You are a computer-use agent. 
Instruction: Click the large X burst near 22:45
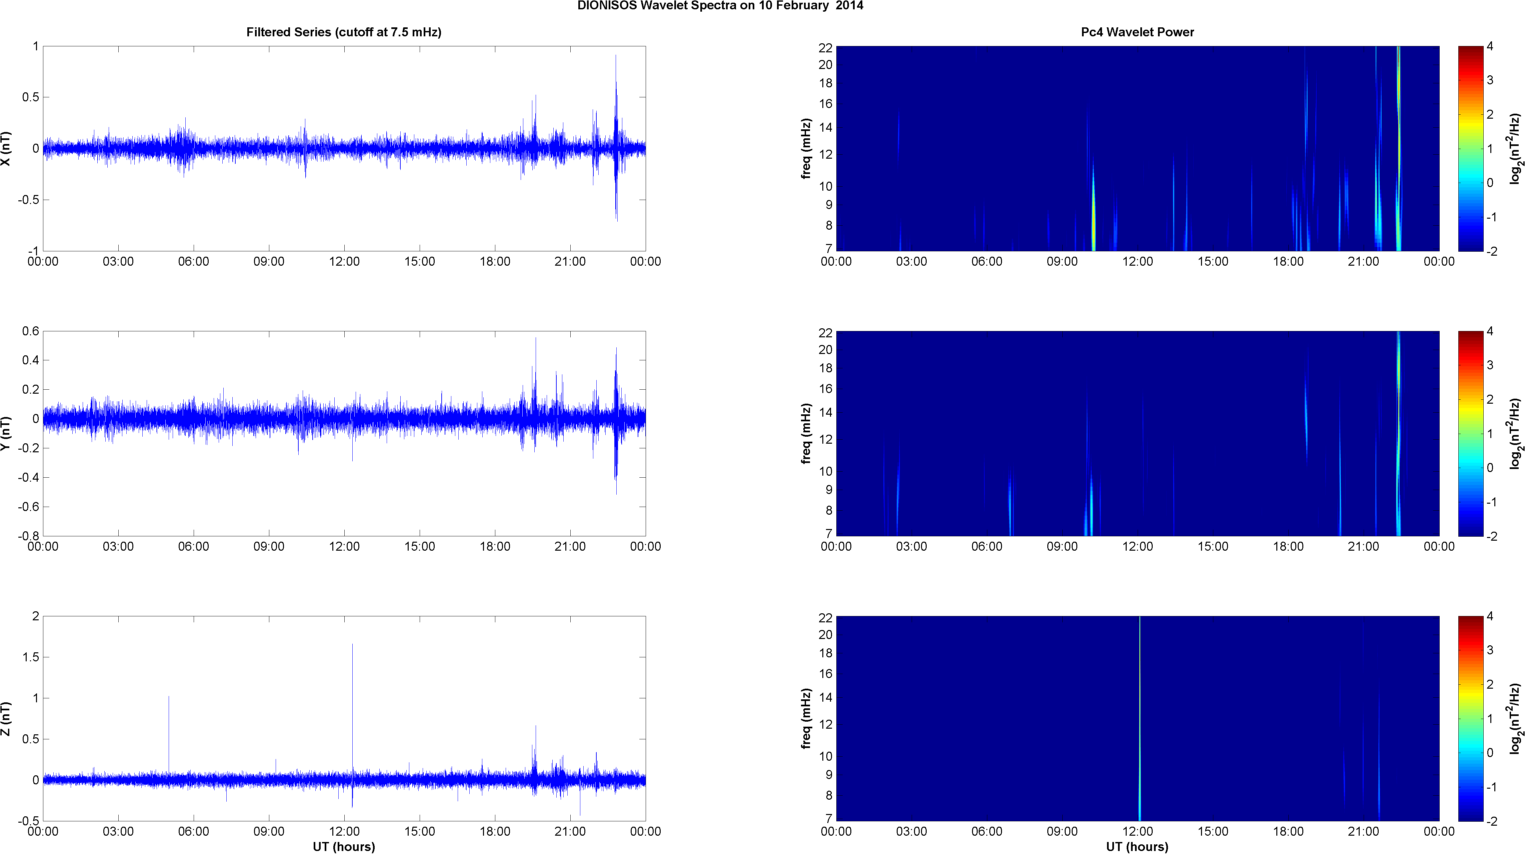click(x=616, y=138)
